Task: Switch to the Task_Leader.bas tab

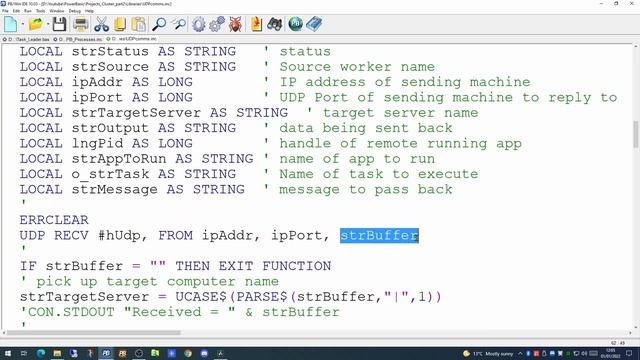Action: pyautogui.click(x=27, y=39)
